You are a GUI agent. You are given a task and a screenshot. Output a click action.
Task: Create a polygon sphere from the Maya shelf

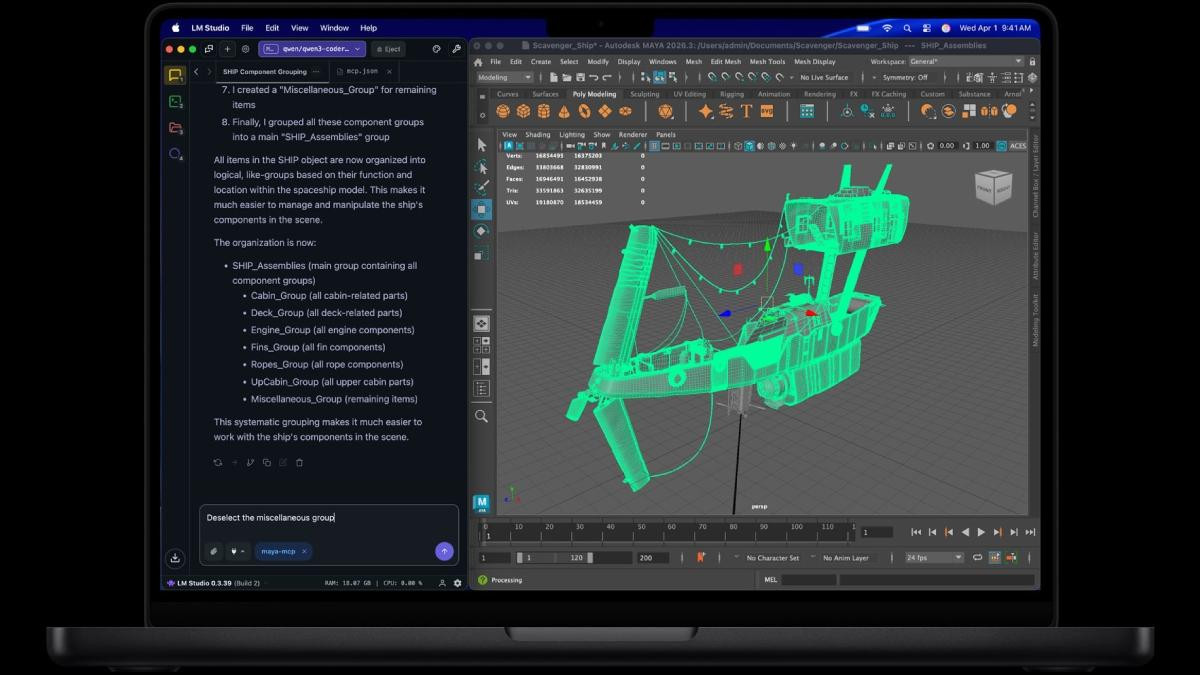pyautogui.click(x=503, y=111)
